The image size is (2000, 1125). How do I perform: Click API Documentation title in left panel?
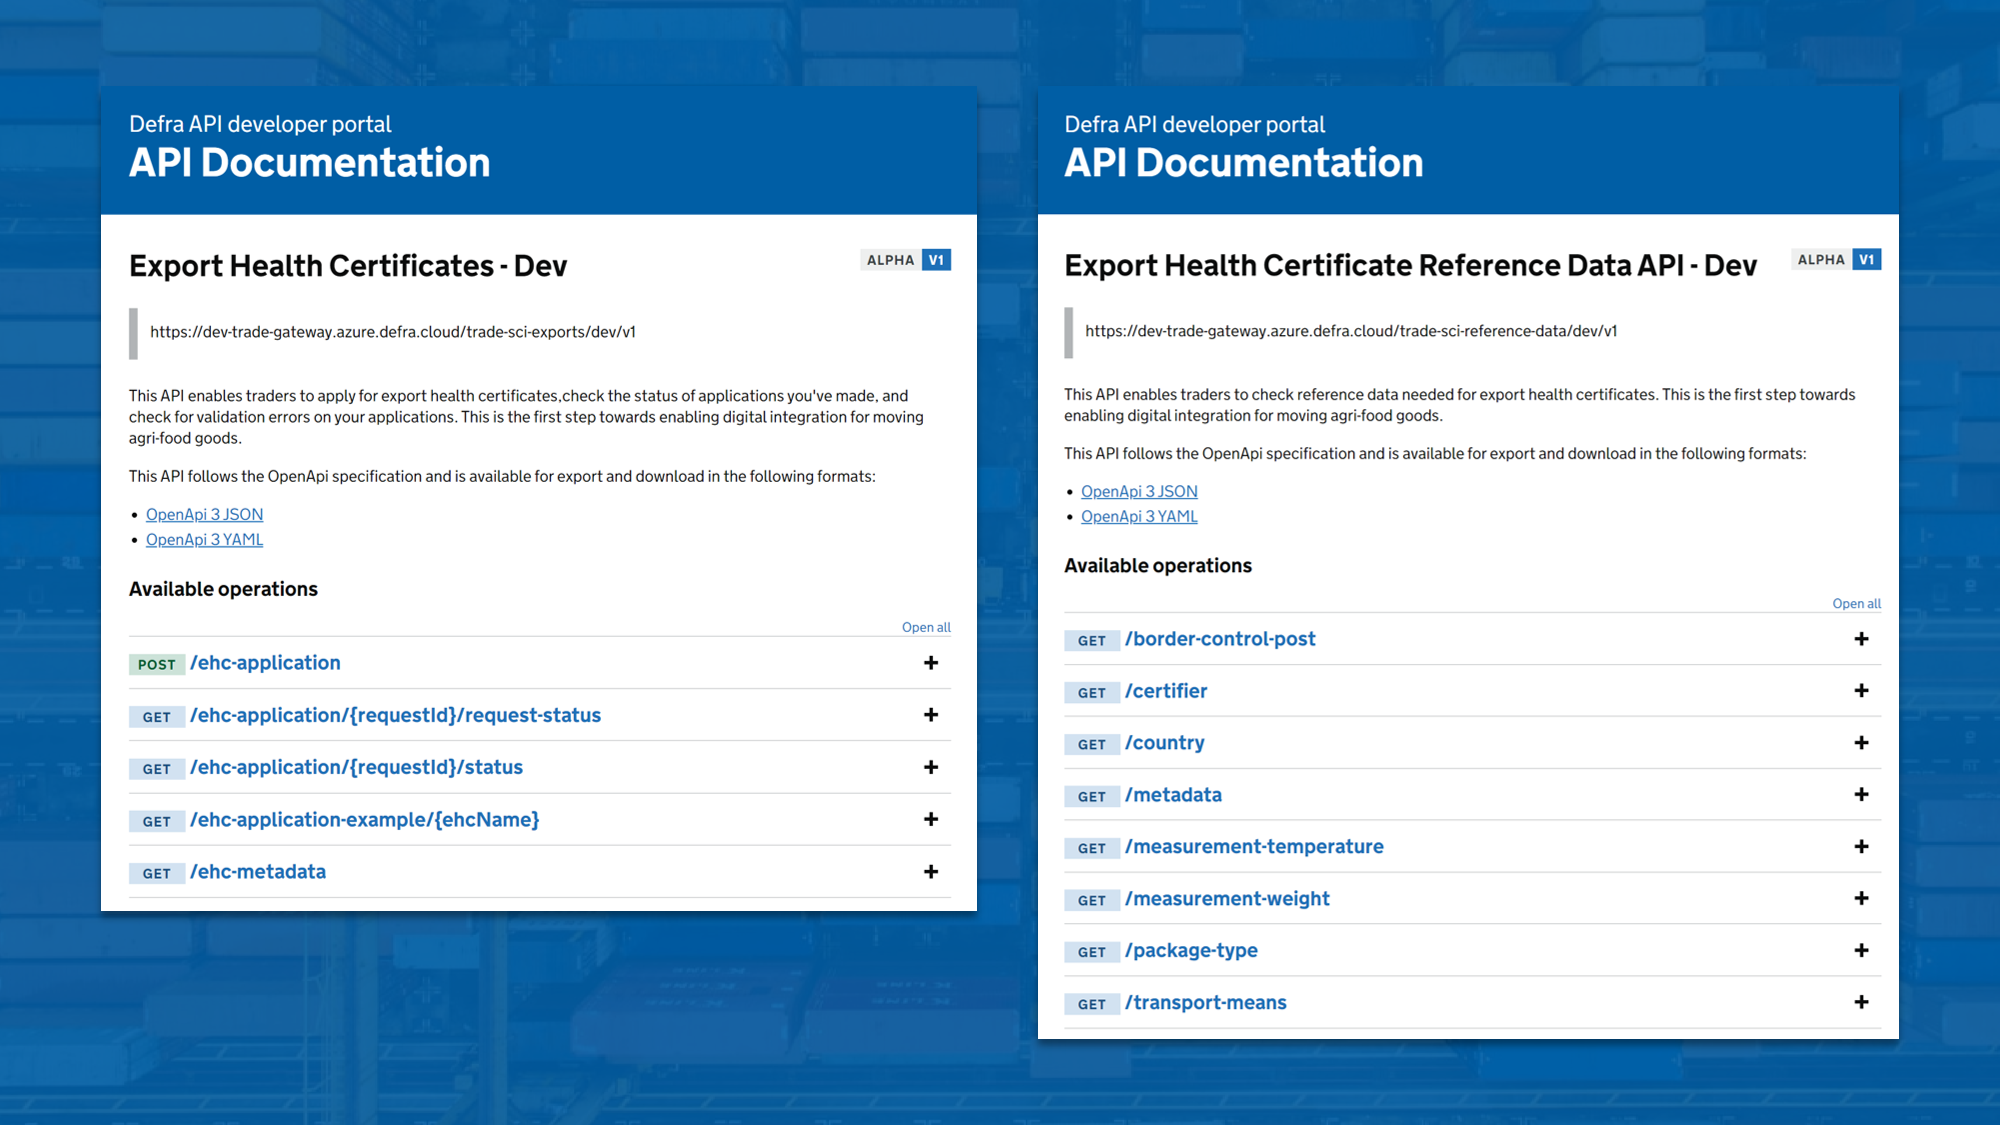coord(310,163)
